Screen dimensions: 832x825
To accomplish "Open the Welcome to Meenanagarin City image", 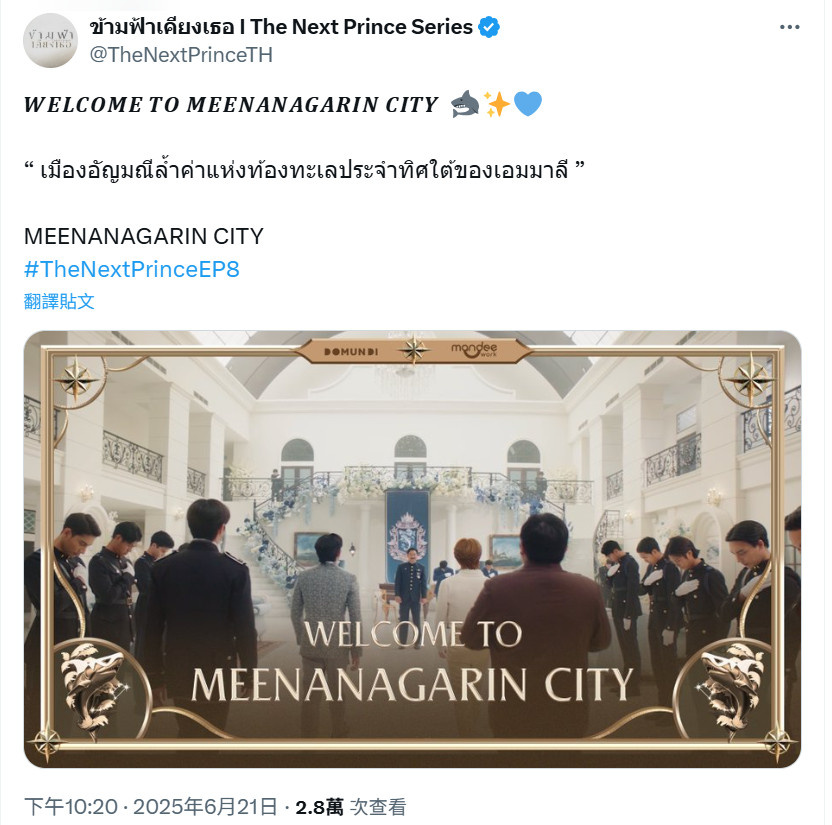I will (412, 549).
